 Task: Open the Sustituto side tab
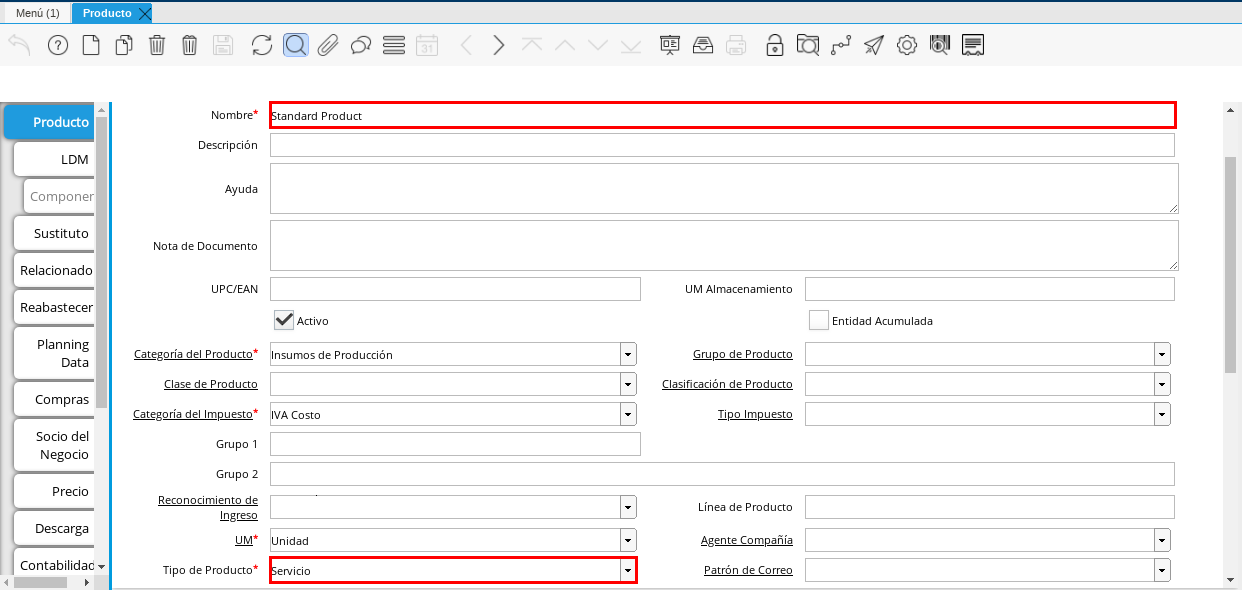click(x=54, y=233)
